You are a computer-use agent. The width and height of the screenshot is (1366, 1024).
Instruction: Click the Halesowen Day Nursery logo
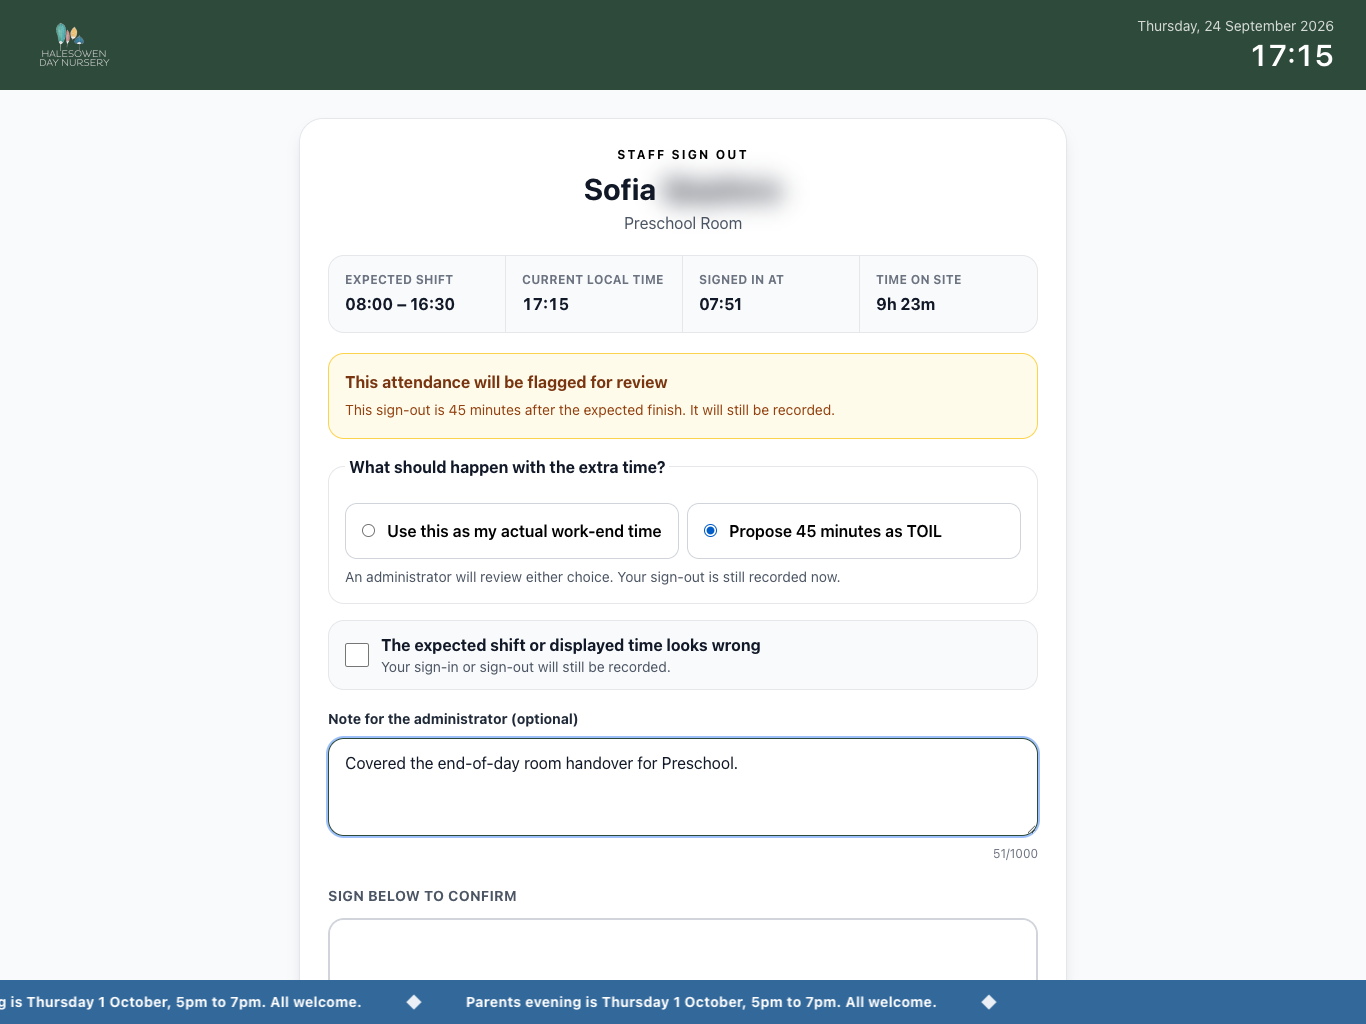(74, 45)
